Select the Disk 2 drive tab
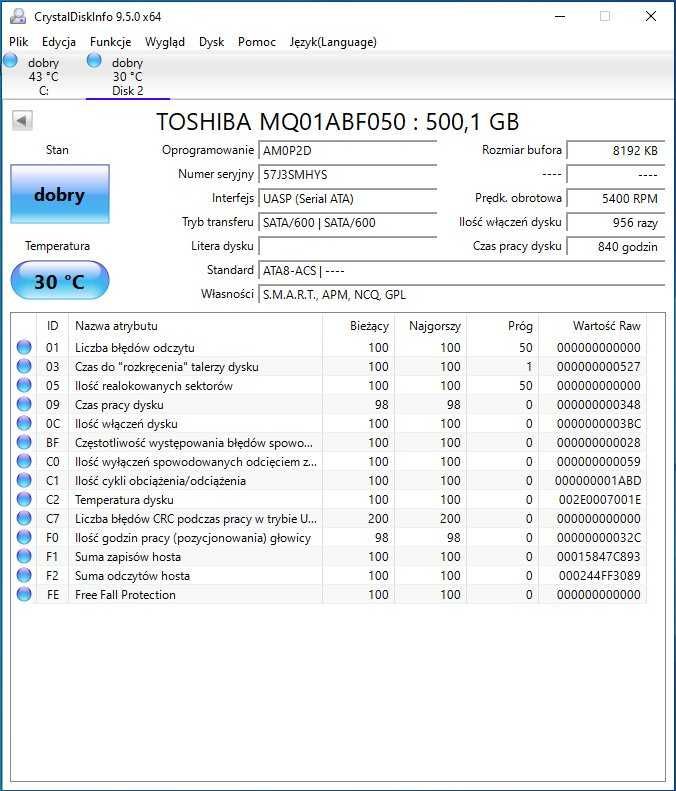This screenshot has height=791, width=676. click(128, 77)
